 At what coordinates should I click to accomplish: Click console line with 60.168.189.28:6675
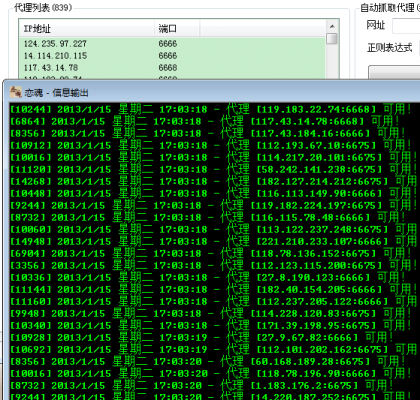(x=208, y=361)
